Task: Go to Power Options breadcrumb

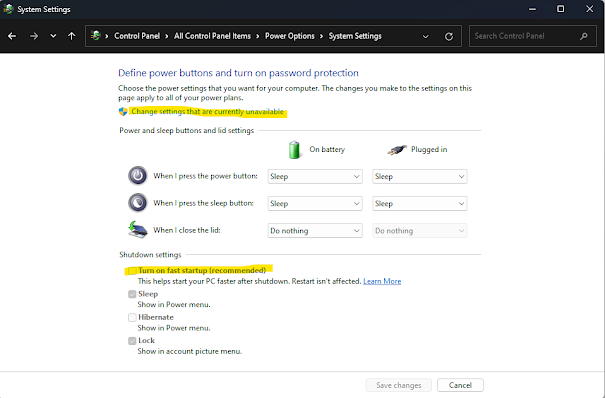Action: tap(290, 36)
